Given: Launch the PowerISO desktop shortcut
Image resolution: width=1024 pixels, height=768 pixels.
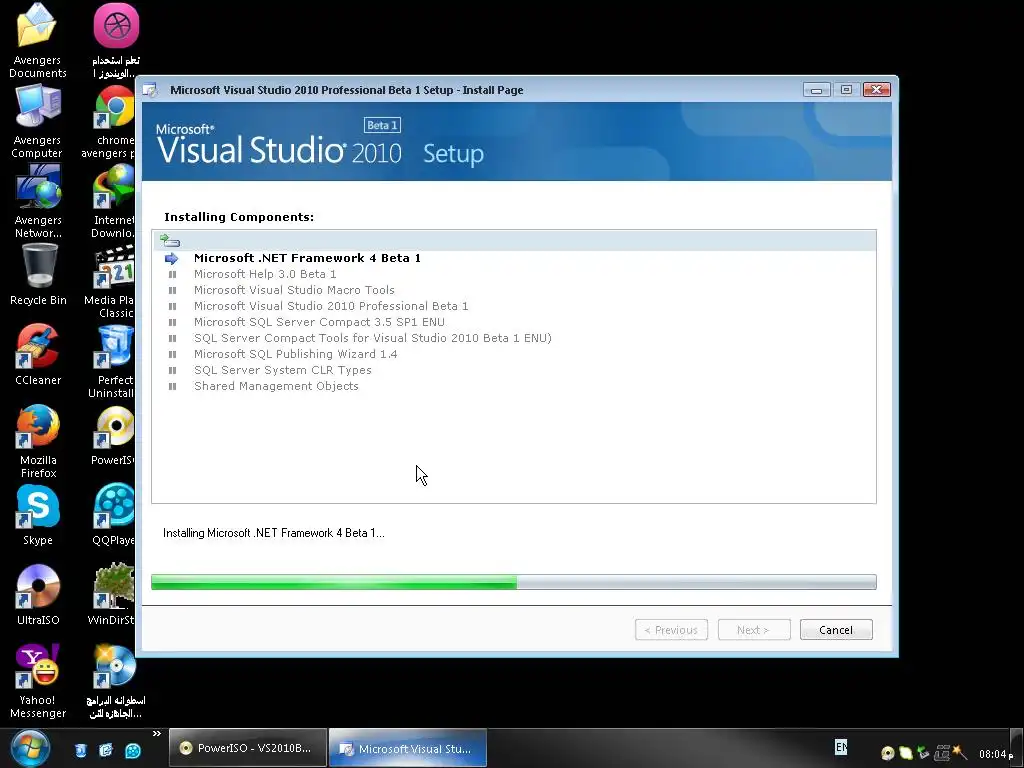Looking at the screenshot, I should tap(112, 435).
